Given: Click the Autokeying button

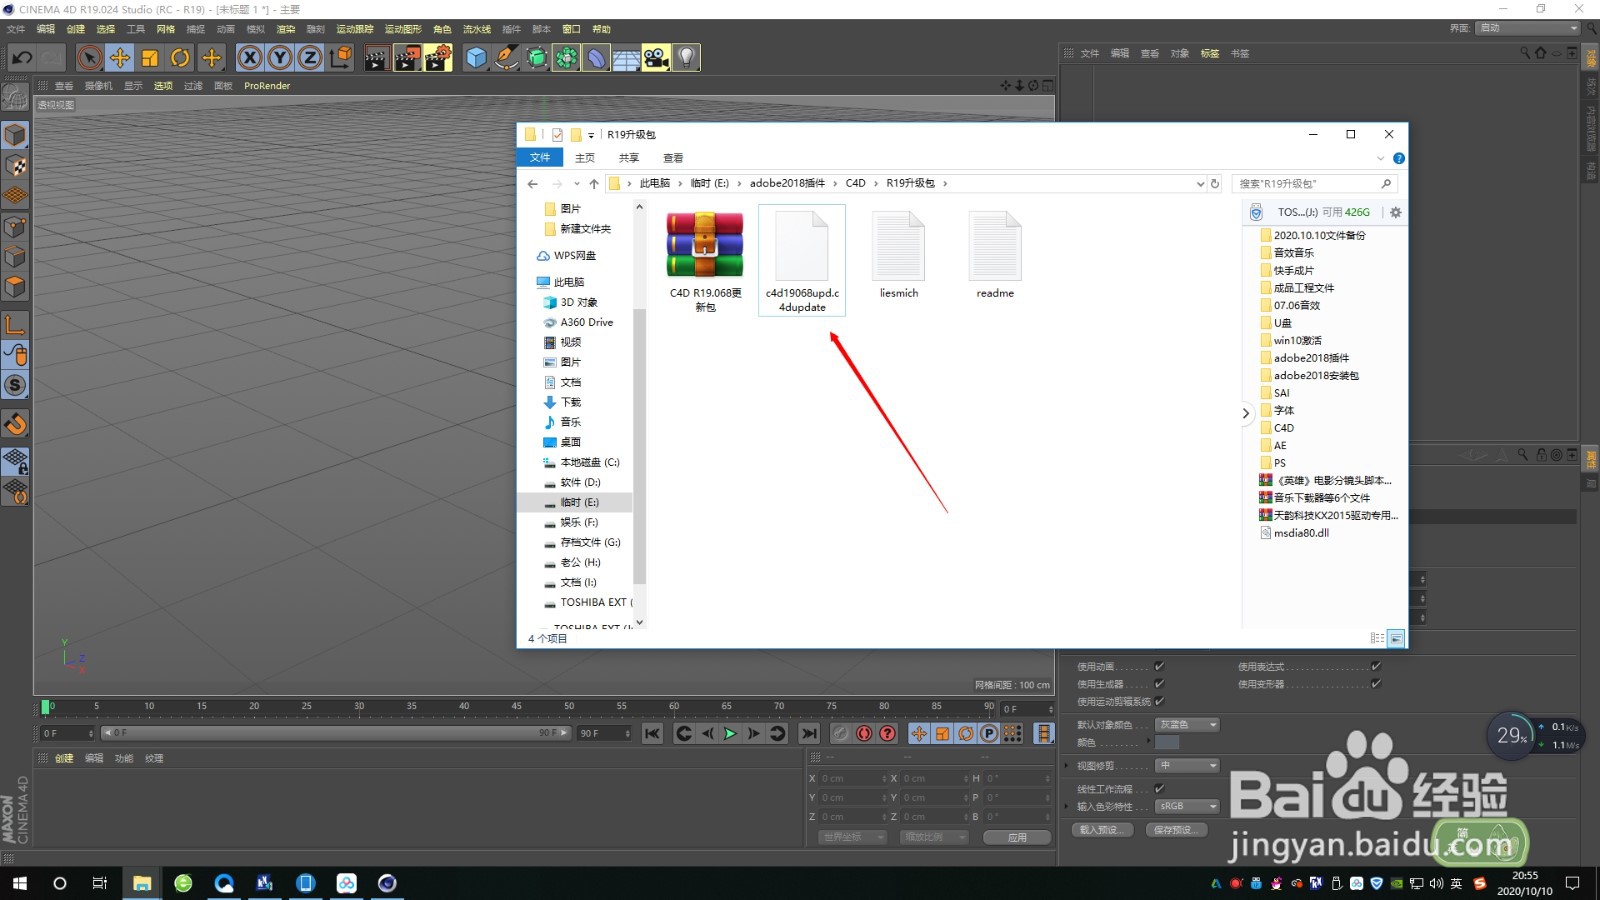Looking at the screenshot, I should [x=864, y=733].
